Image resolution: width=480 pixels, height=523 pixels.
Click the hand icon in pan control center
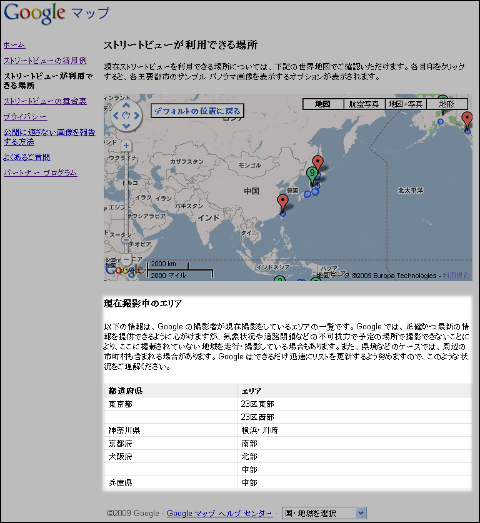126,115
